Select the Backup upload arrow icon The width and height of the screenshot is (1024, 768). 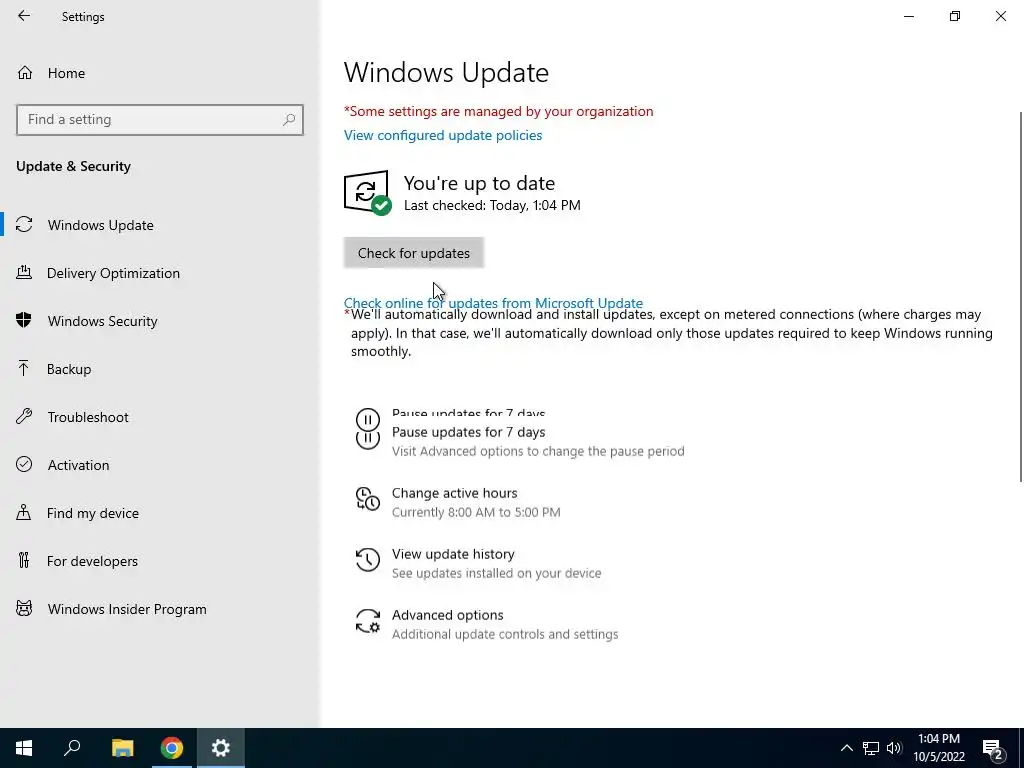pos(24,369)
